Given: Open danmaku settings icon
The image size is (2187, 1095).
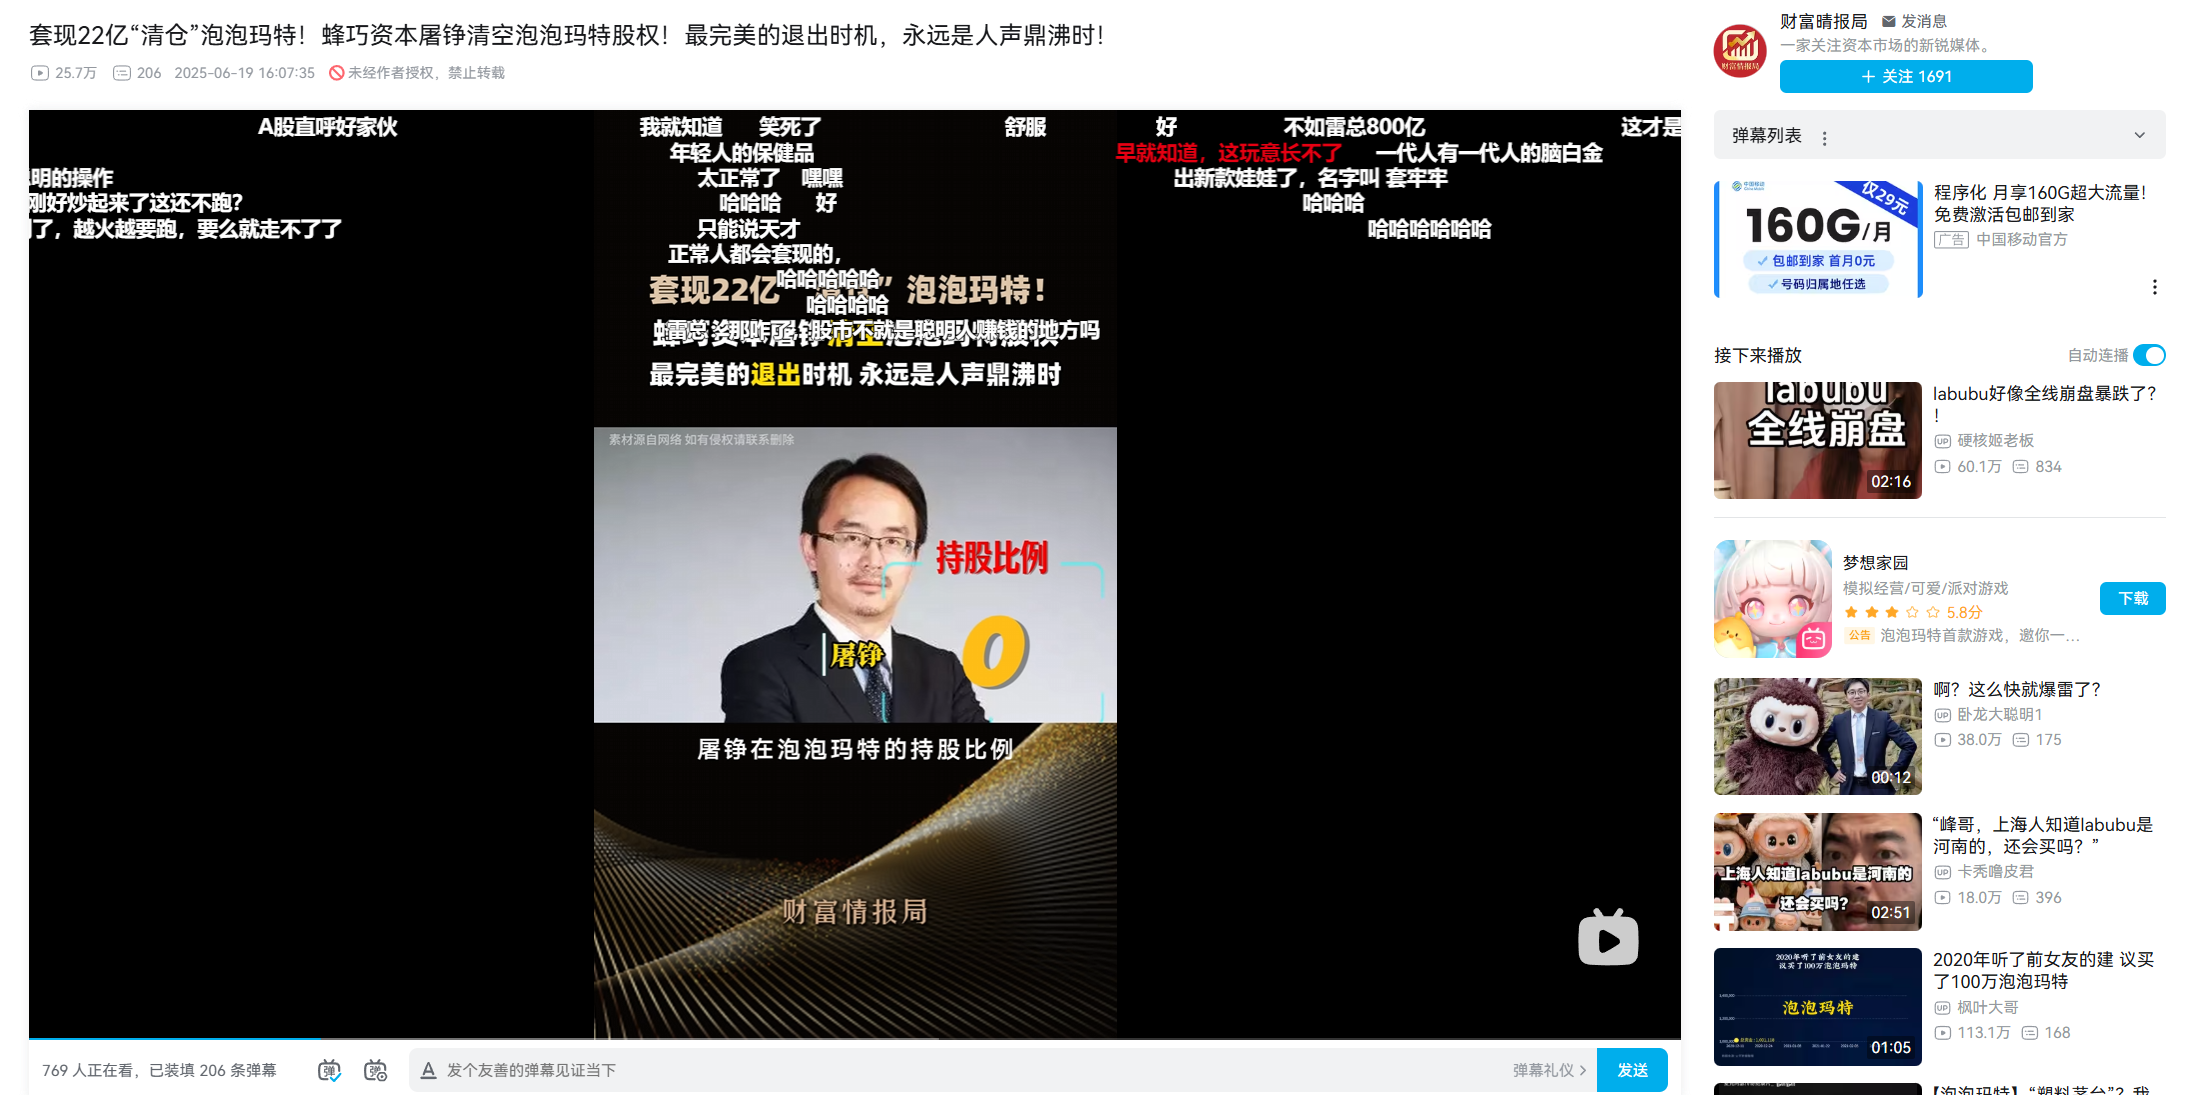Looking at the screenshot, I should [x=375, y=1071].
